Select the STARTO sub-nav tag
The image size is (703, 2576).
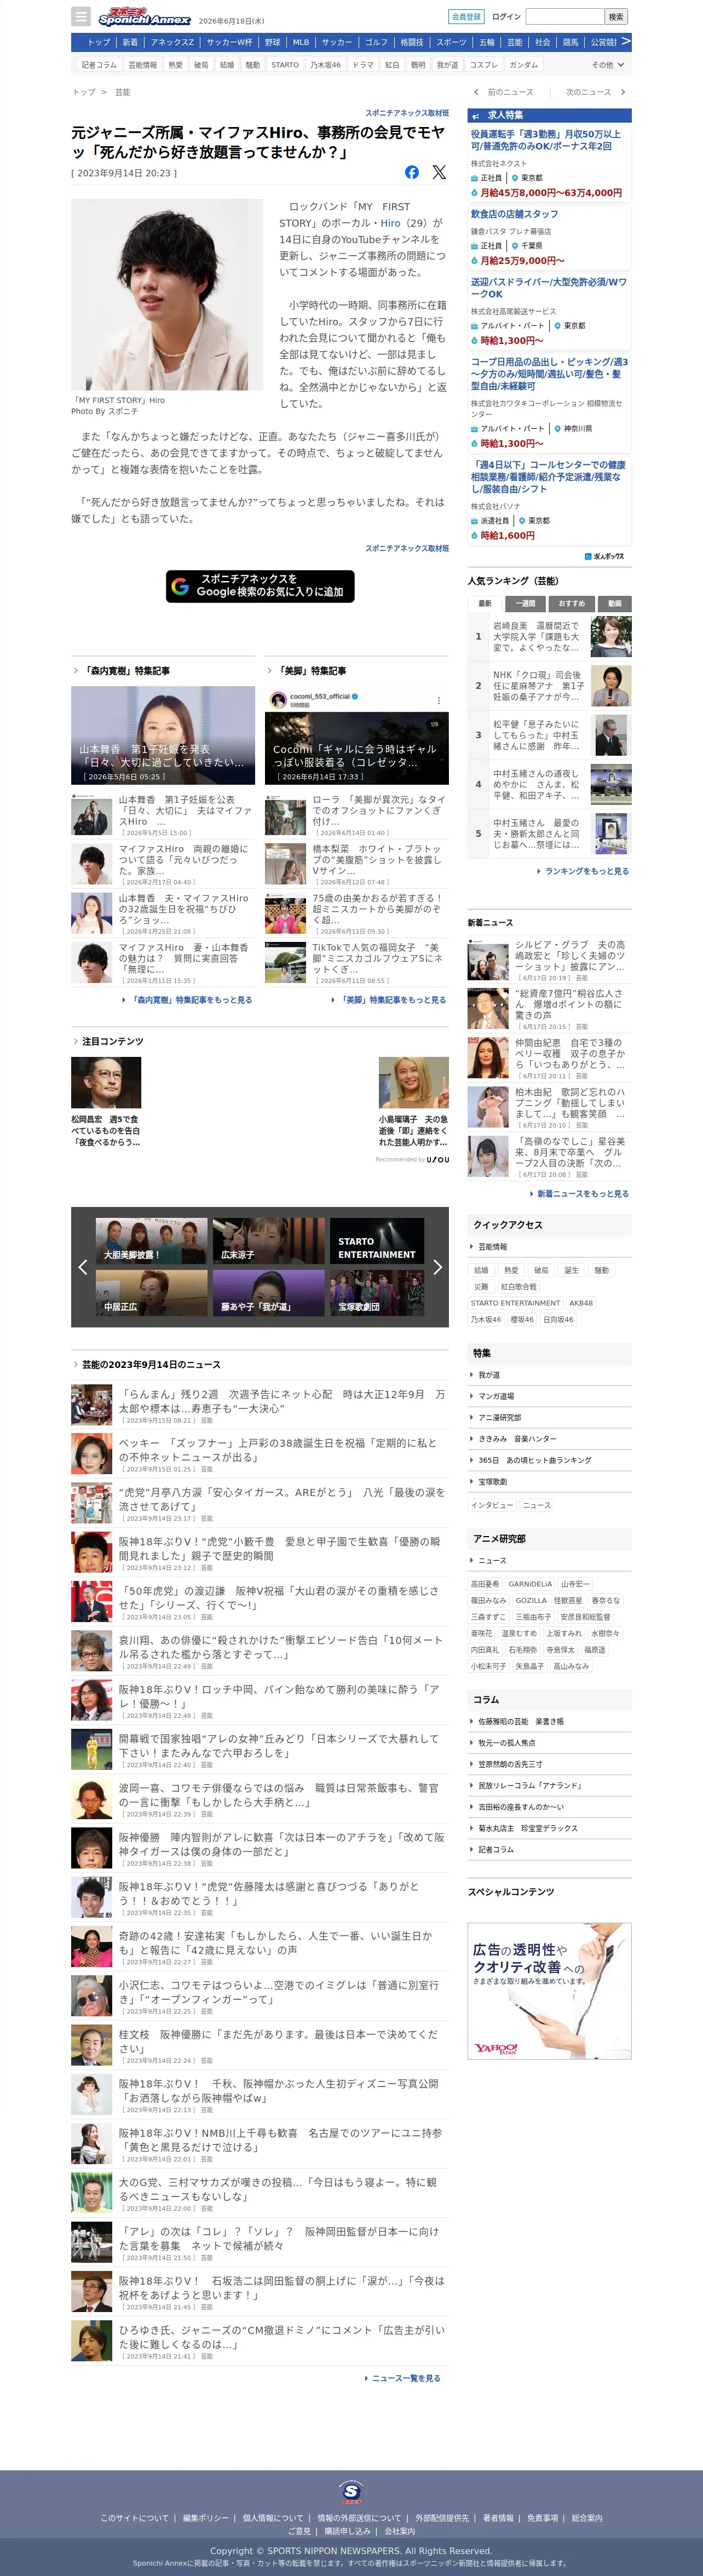[285, 65]
